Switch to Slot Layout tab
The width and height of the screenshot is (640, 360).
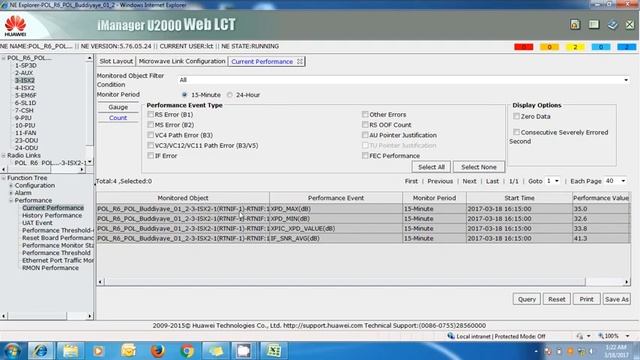point(116,61)
